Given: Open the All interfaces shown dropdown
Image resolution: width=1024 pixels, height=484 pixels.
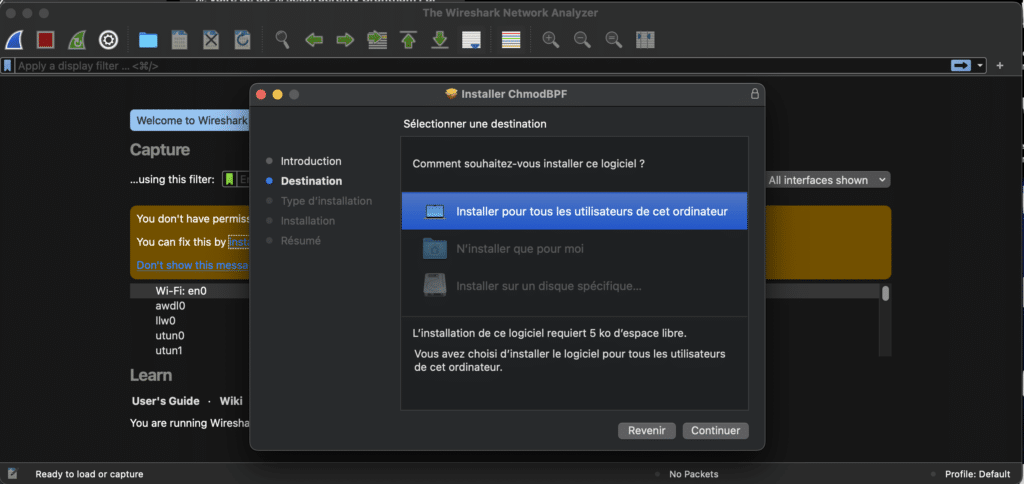Looking at the screenshot, I should (827, 180).
